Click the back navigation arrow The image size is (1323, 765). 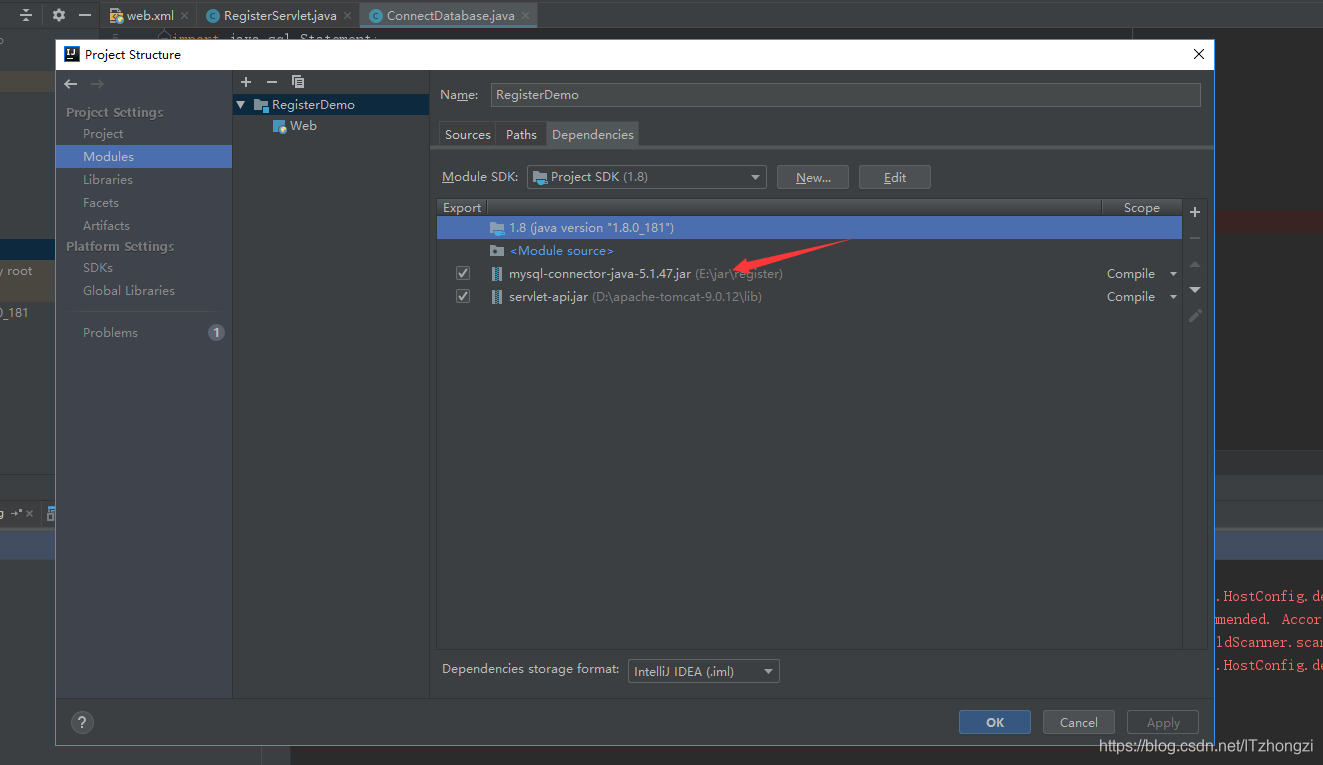point(71,84)
